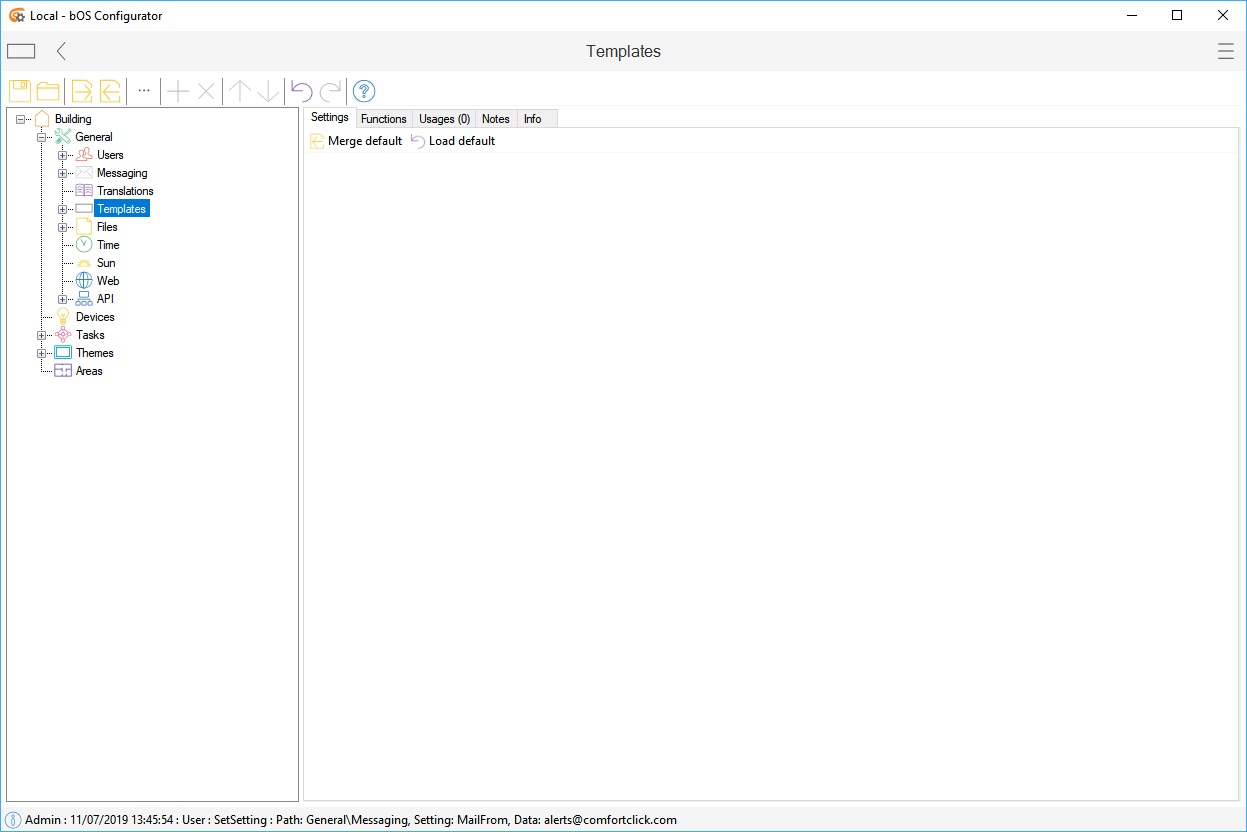Click the Web globe icon

click(84, 281)
